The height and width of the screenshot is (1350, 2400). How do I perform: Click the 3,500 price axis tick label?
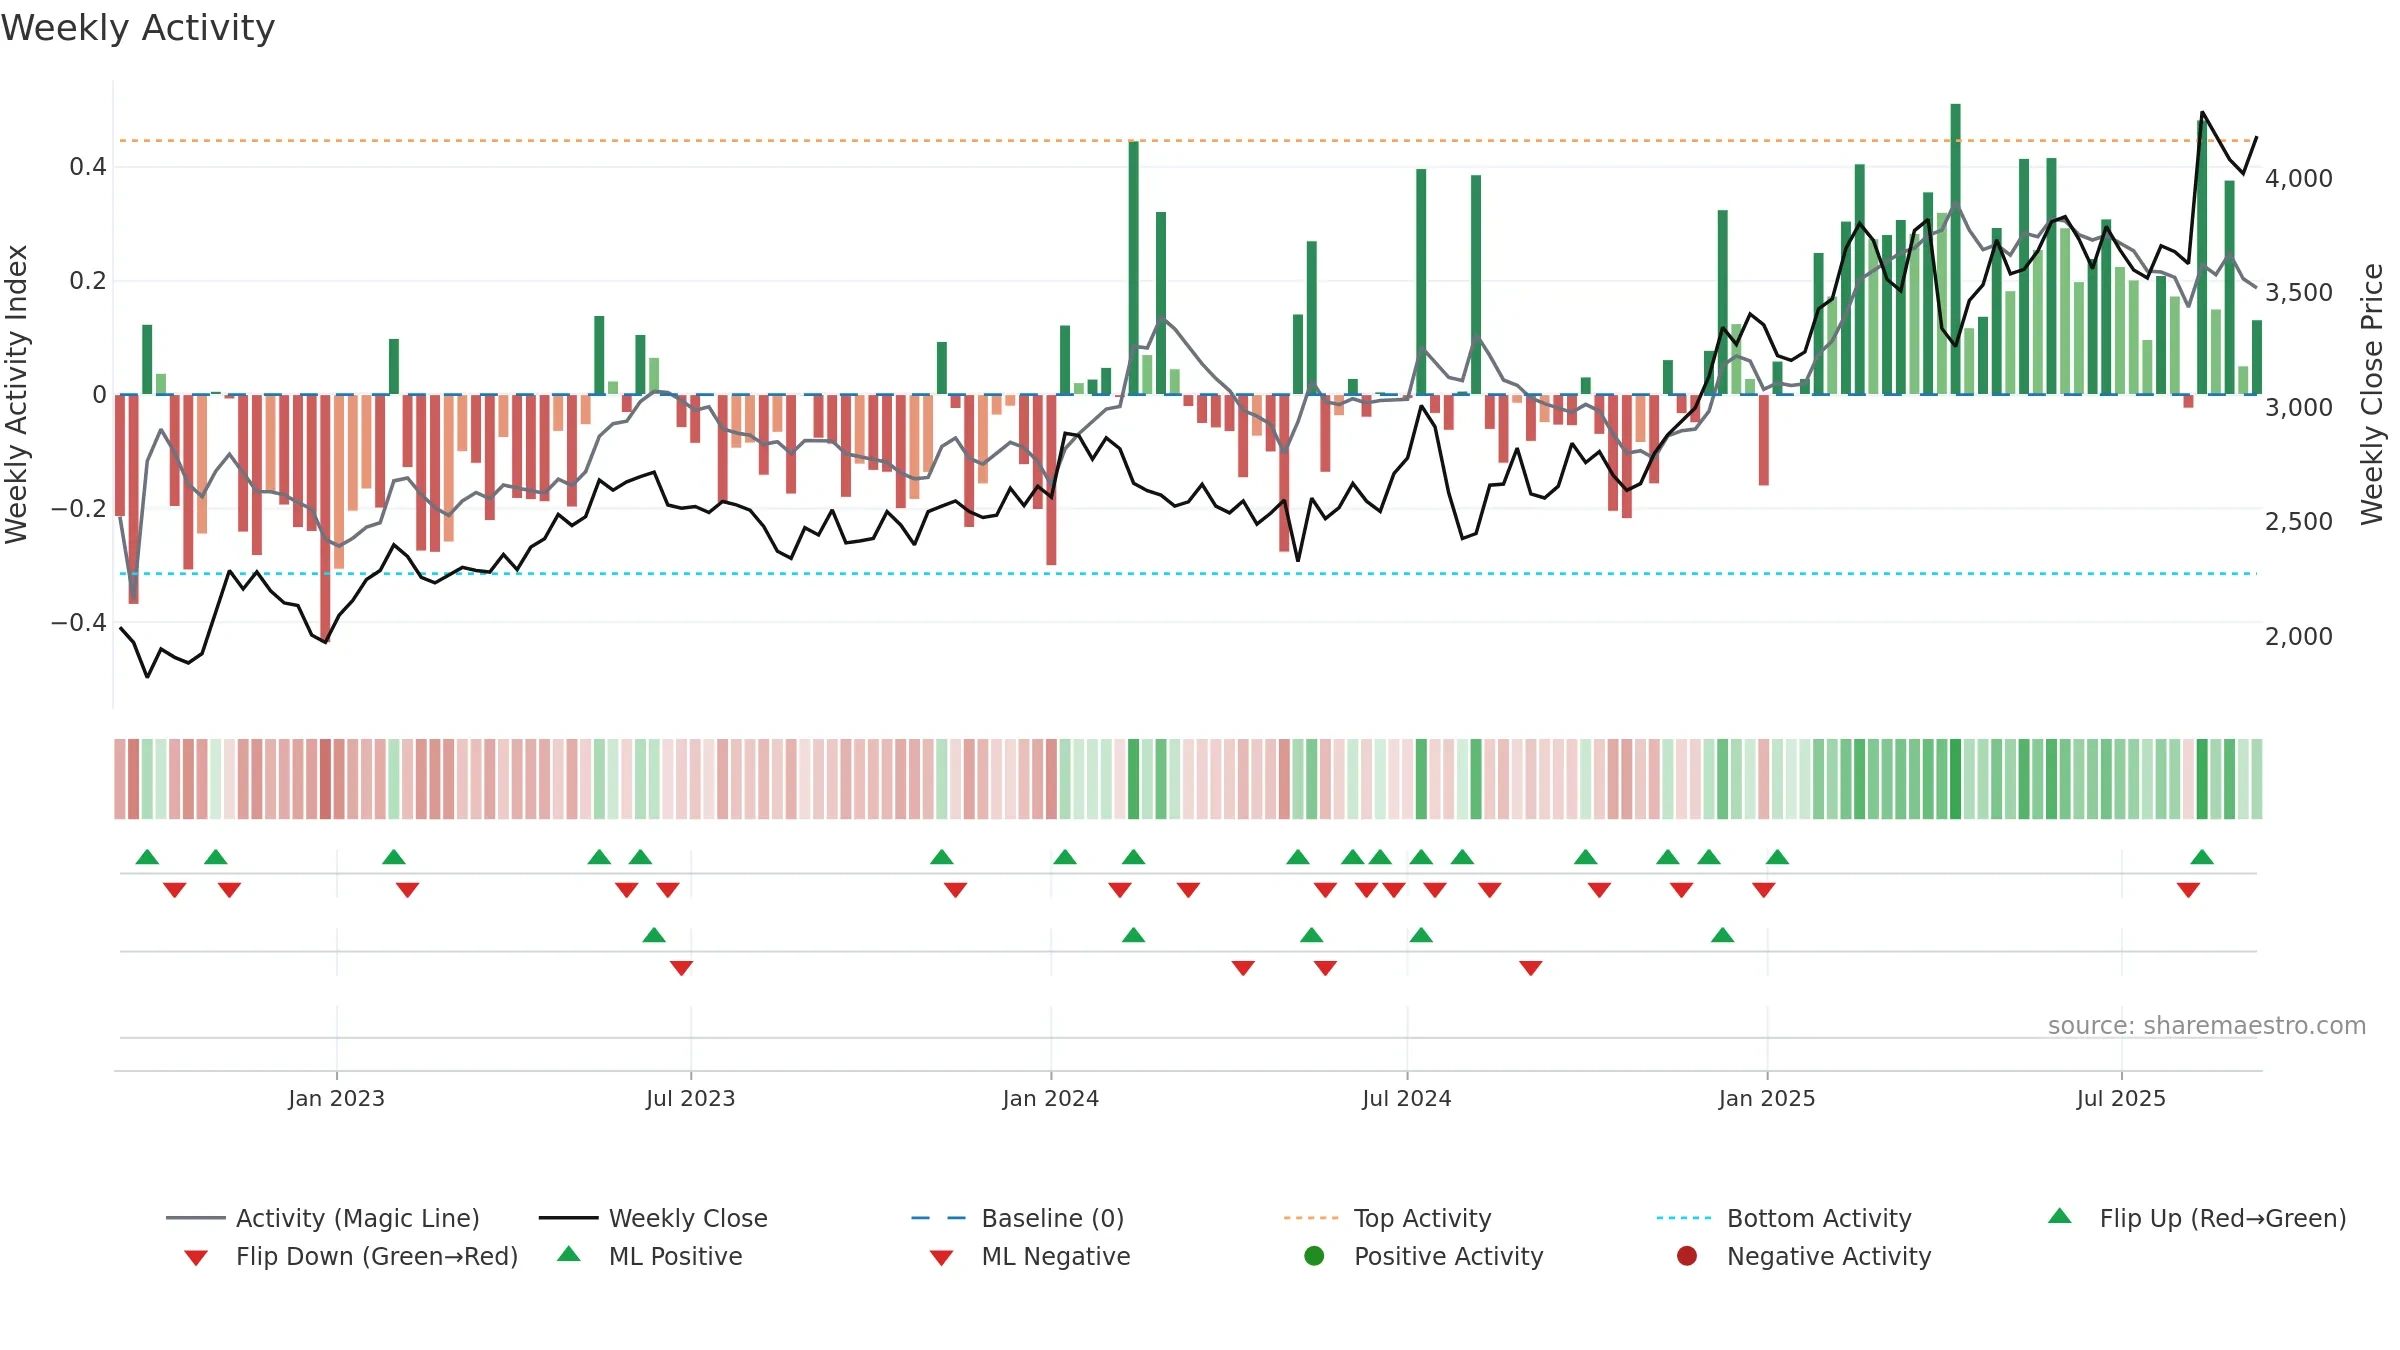[x=2298, y=292]
